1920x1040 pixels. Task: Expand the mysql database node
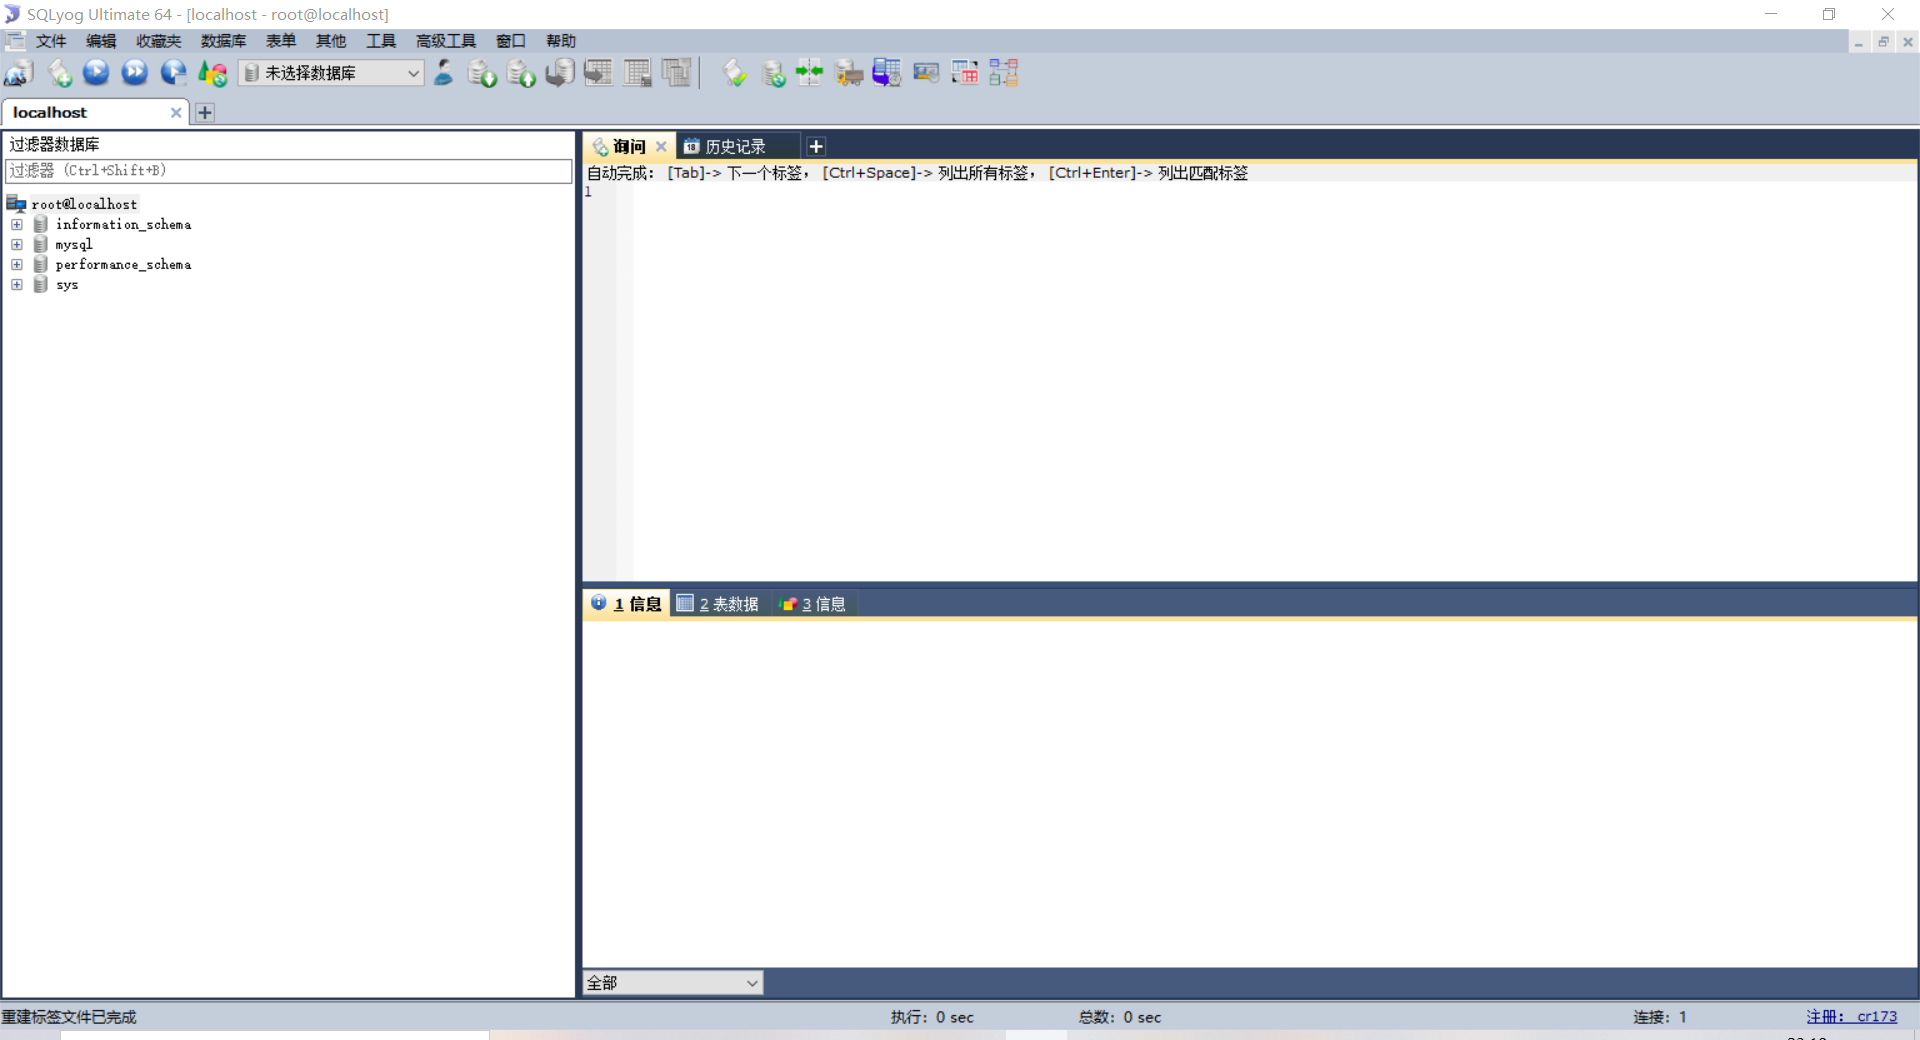click(17, 245)
